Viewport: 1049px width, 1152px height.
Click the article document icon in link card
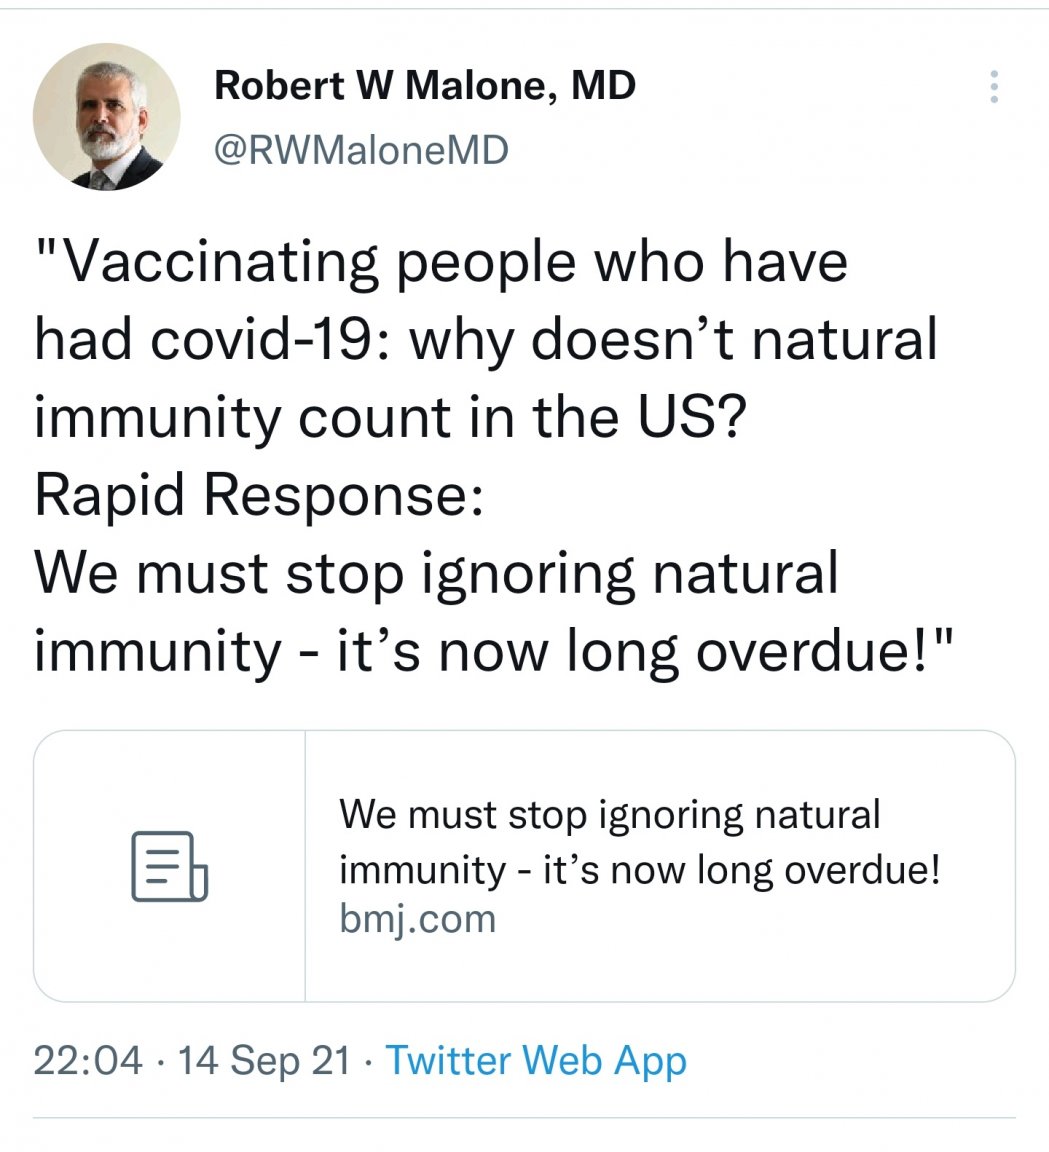[169, 866]
